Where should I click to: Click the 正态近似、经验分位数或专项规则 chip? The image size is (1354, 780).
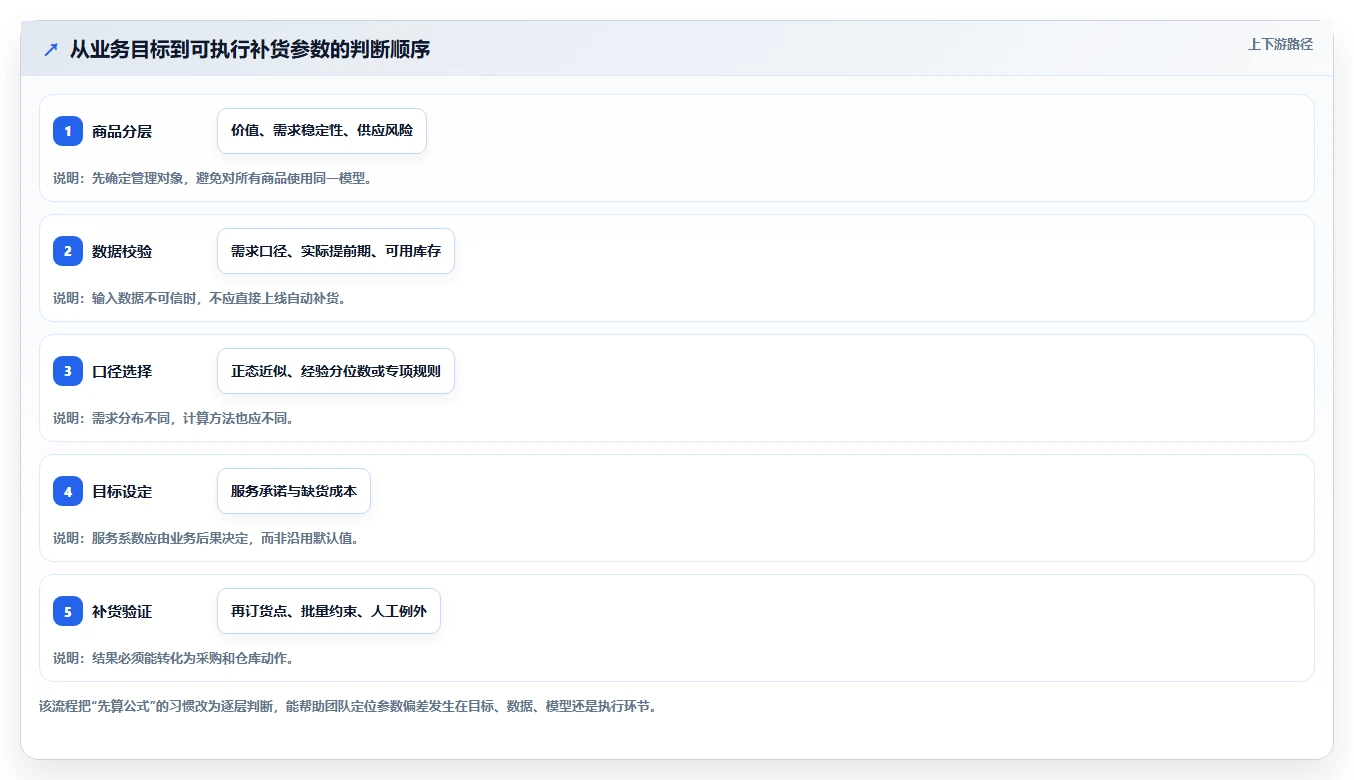point(336,371)
